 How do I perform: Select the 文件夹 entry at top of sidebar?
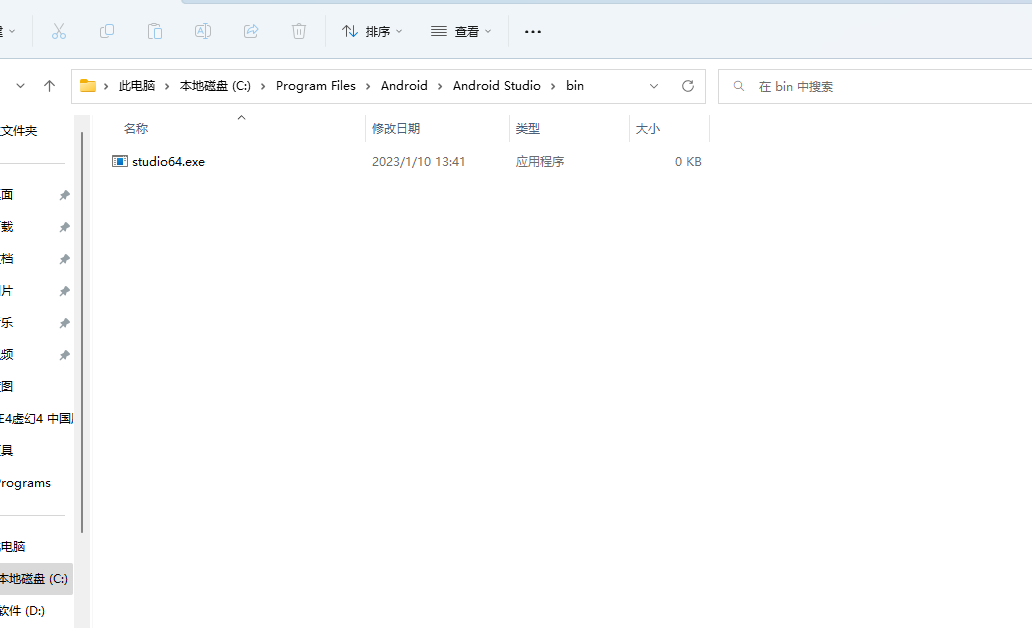[18, 130]
